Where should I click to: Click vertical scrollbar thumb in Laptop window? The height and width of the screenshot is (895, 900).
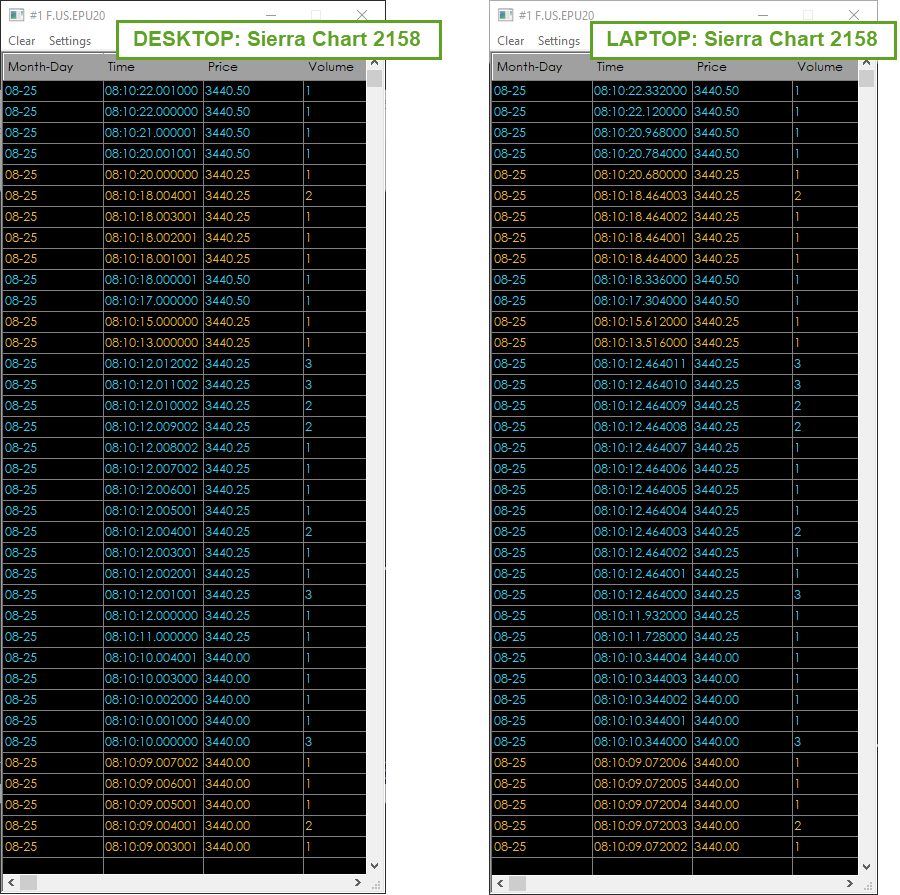867,78
